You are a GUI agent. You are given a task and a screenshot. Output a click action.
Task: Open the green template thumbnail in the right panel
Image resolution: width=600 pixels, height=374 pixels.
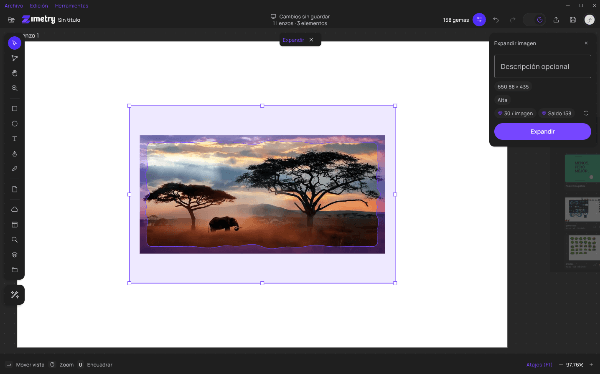(582, 168)
